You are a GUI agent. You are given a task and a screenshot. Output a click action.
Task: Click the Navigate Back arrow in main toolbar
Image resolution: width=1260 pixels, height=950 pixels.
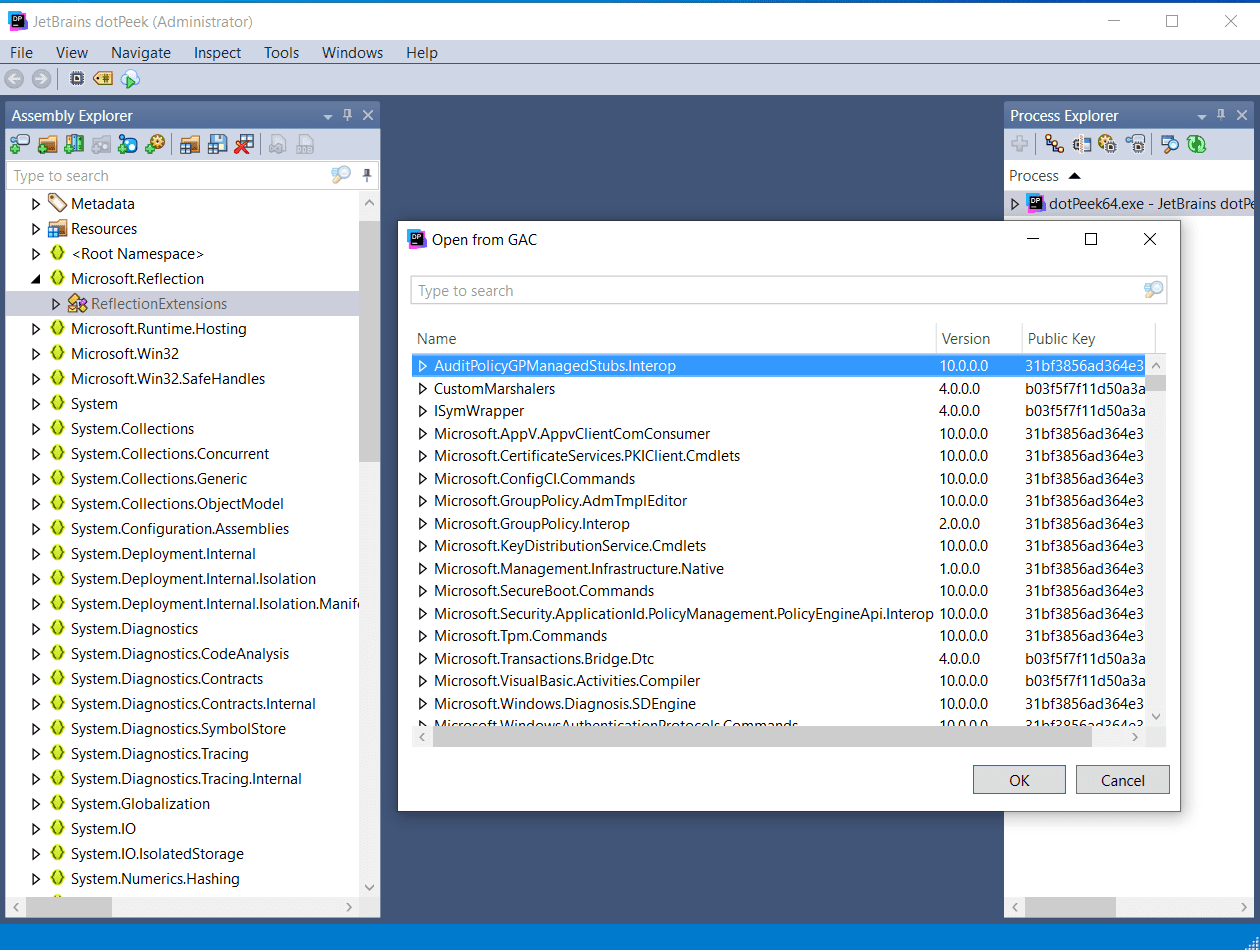(14, 79)
